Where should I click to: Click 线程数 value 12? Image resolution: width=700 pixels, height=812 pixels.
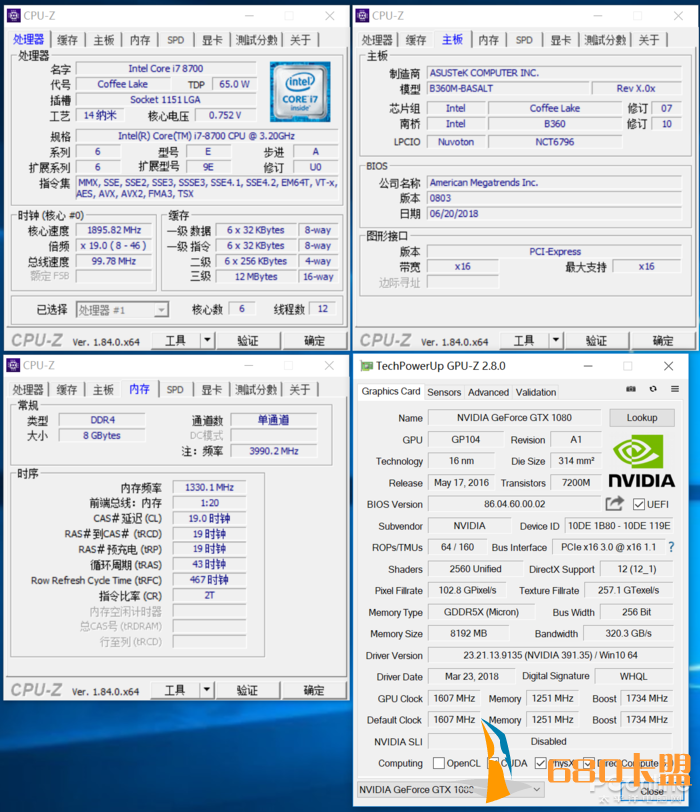[323, 309]
